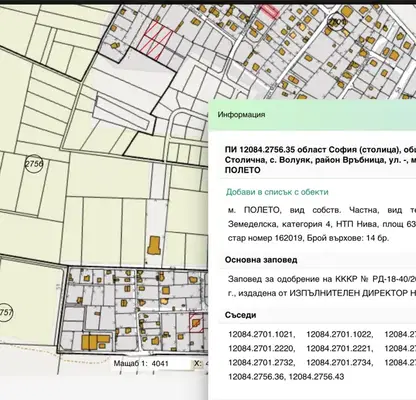Click the Мащаб scale input showing 4041

pos(170,364)
